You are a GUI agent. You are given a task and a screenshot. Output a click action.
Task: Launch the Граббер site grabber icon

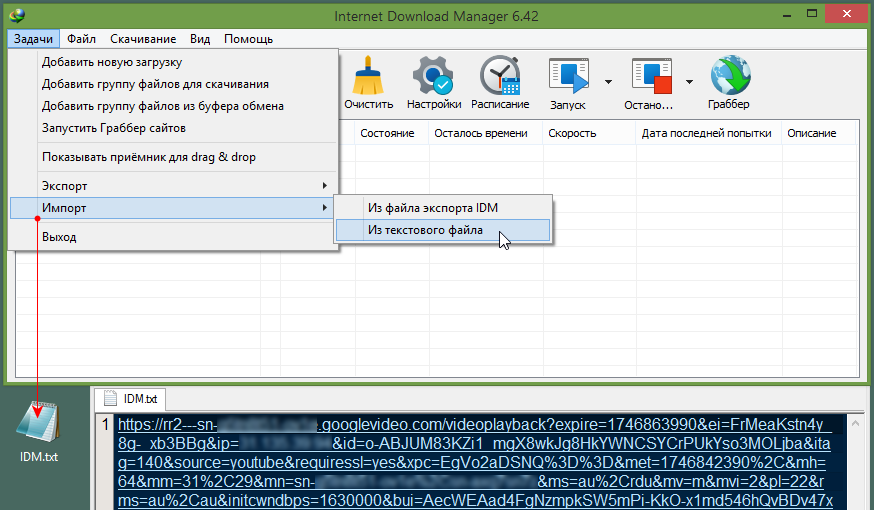coord(728,76)
